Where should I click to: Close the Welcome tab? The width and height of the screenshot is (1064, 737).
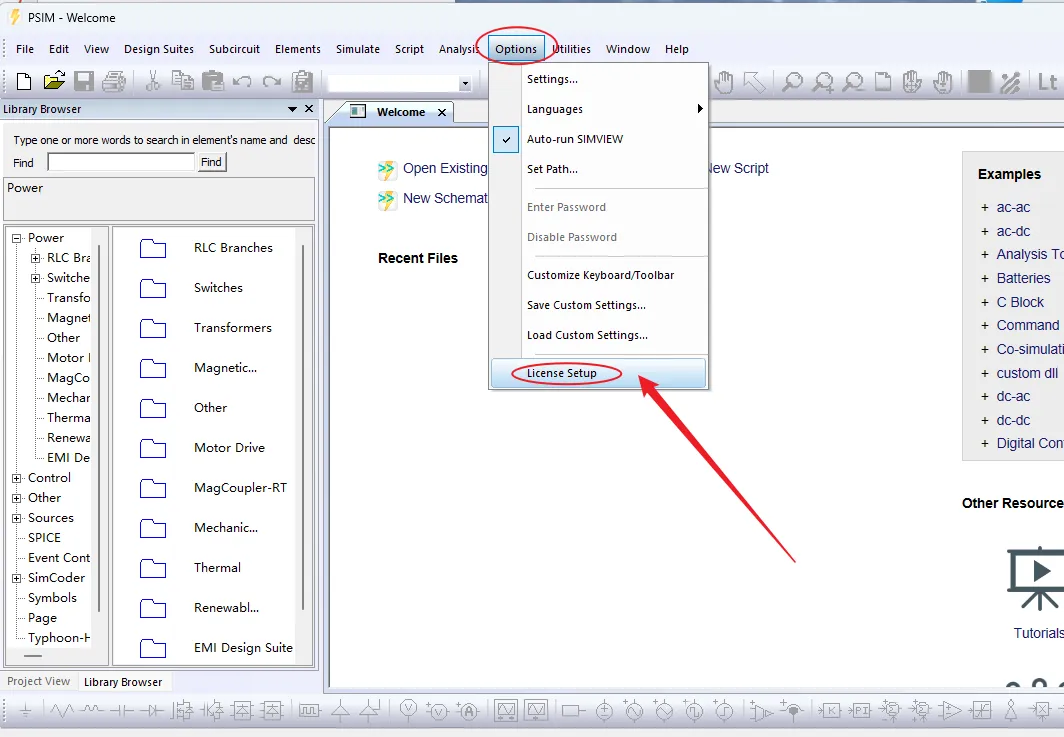(x=442, y=113)
